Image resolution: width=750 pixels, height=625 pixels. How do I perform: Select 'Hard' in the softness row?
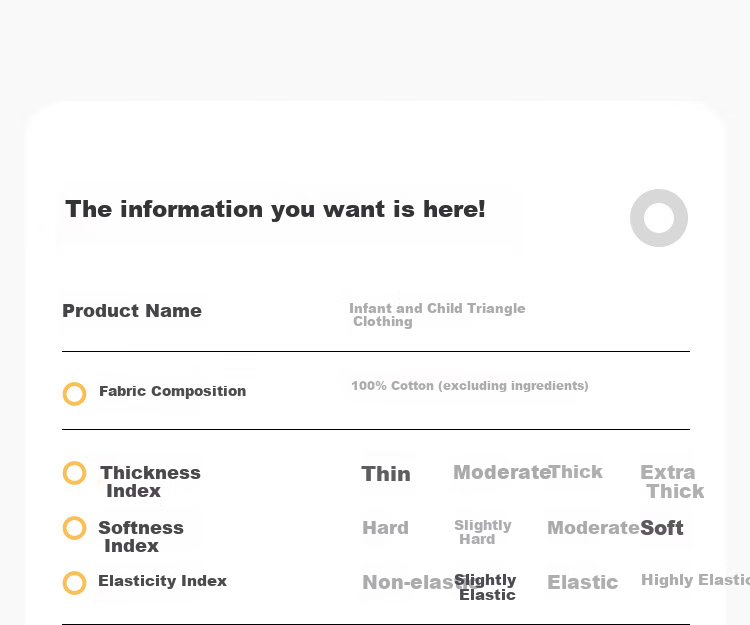(x=386, y=528)
